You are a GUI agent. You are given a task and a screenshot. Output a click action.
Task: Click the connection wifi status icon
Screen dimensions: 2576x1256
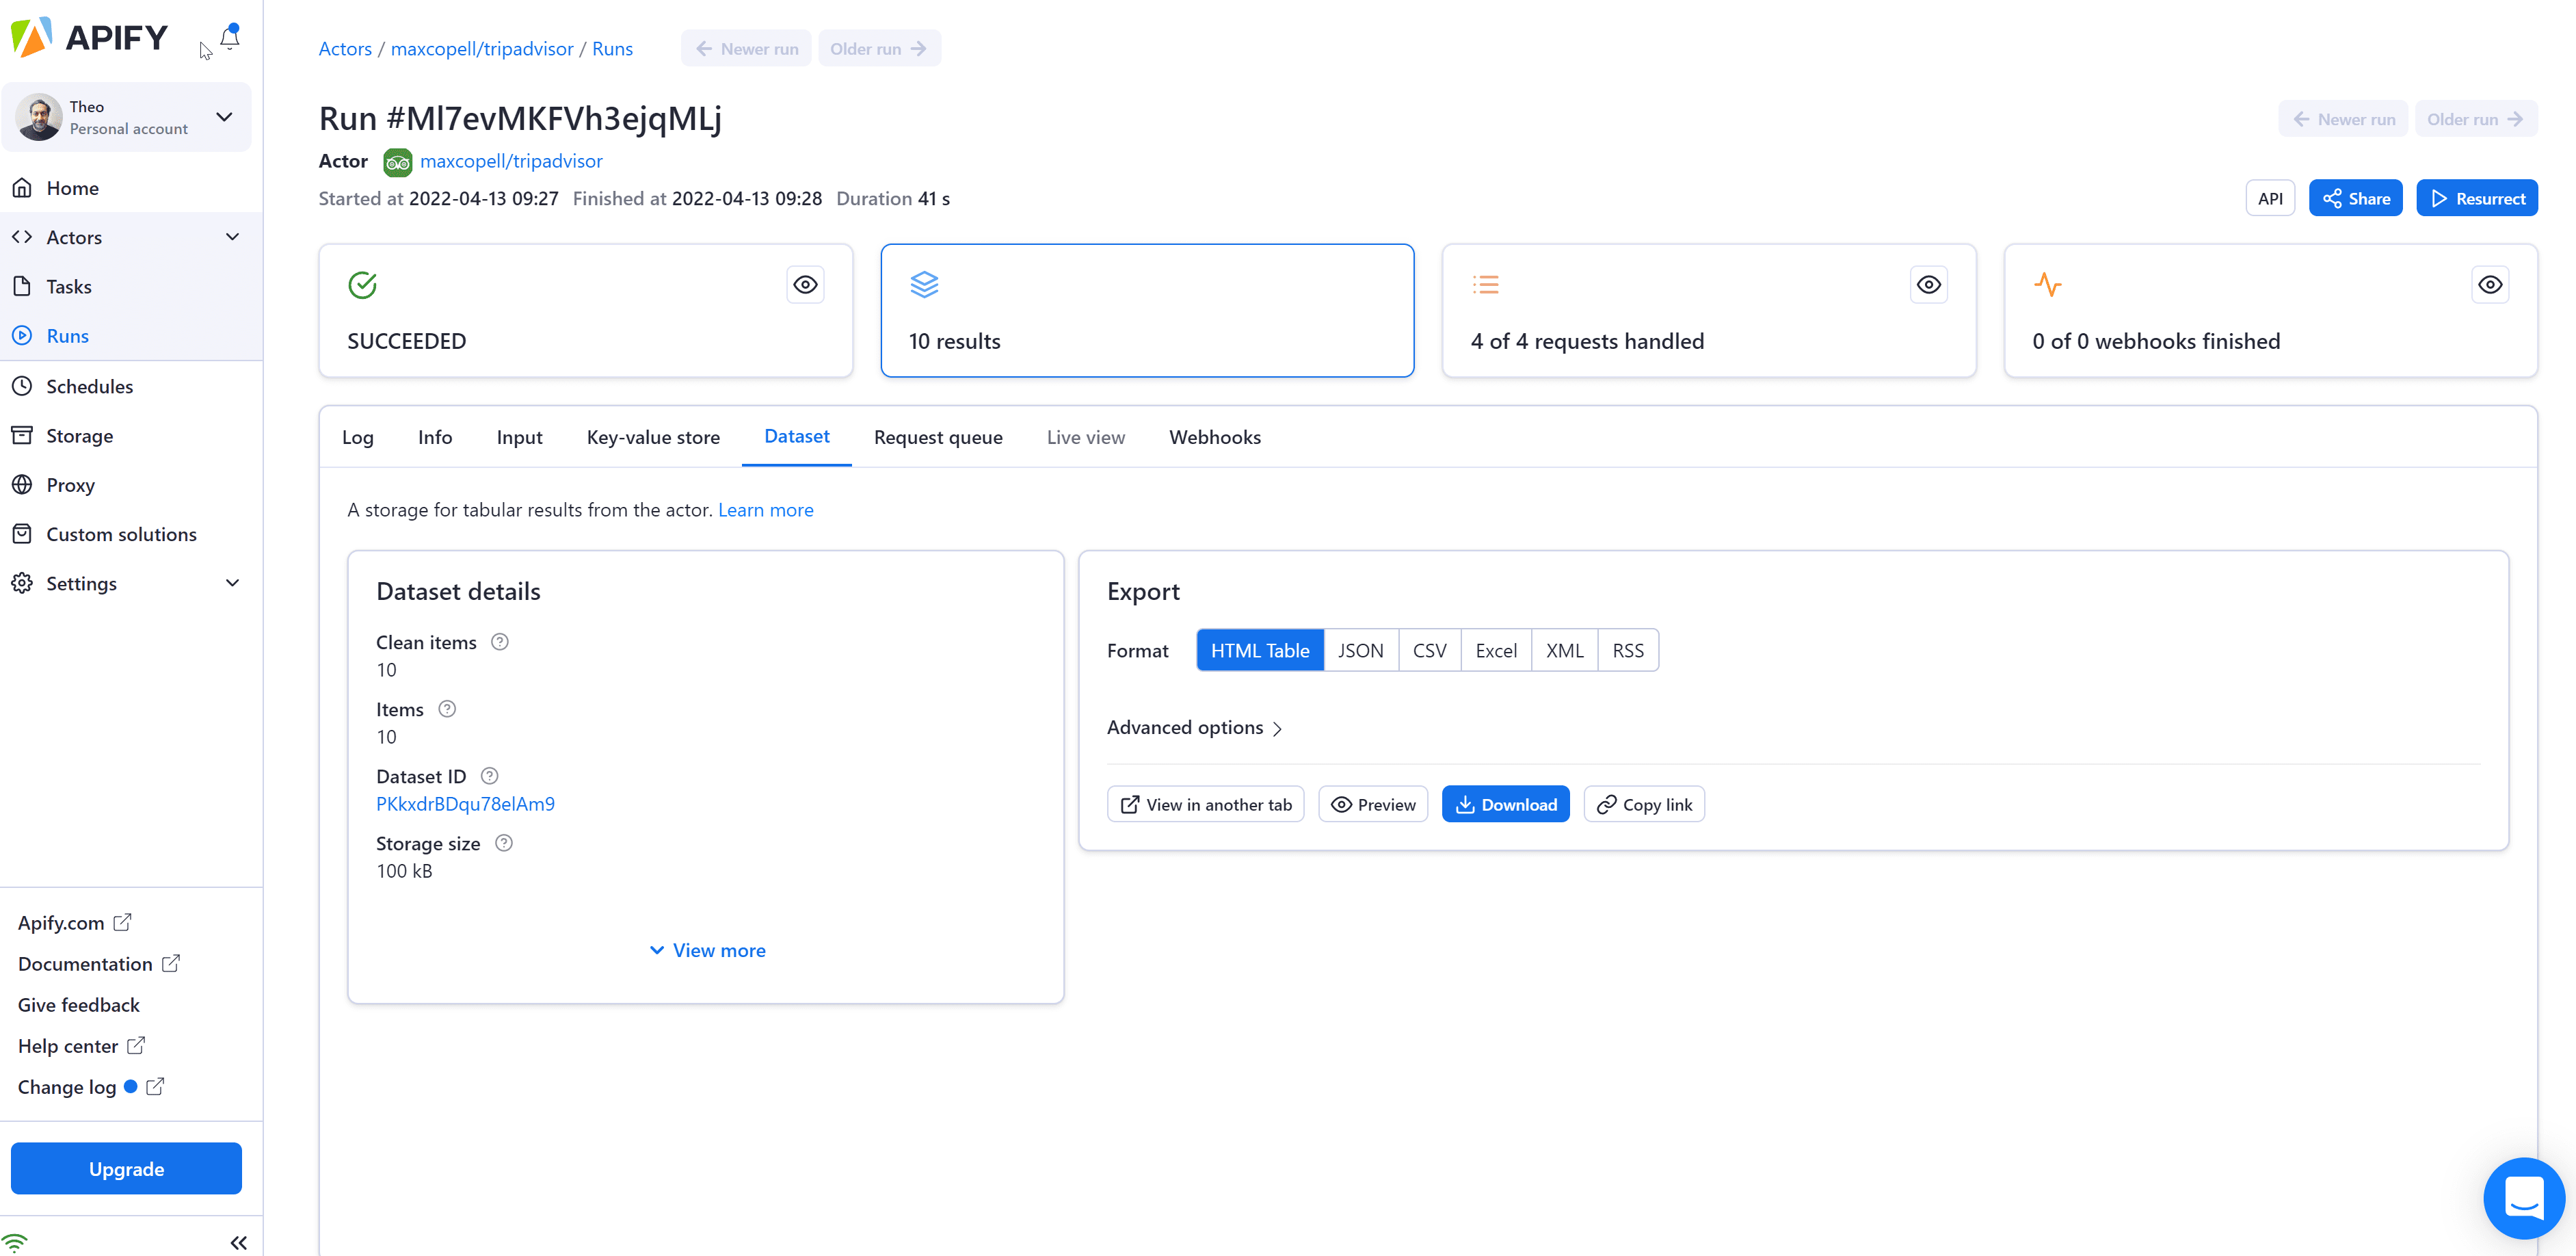pyautogui.click(x=15, y=1243)
